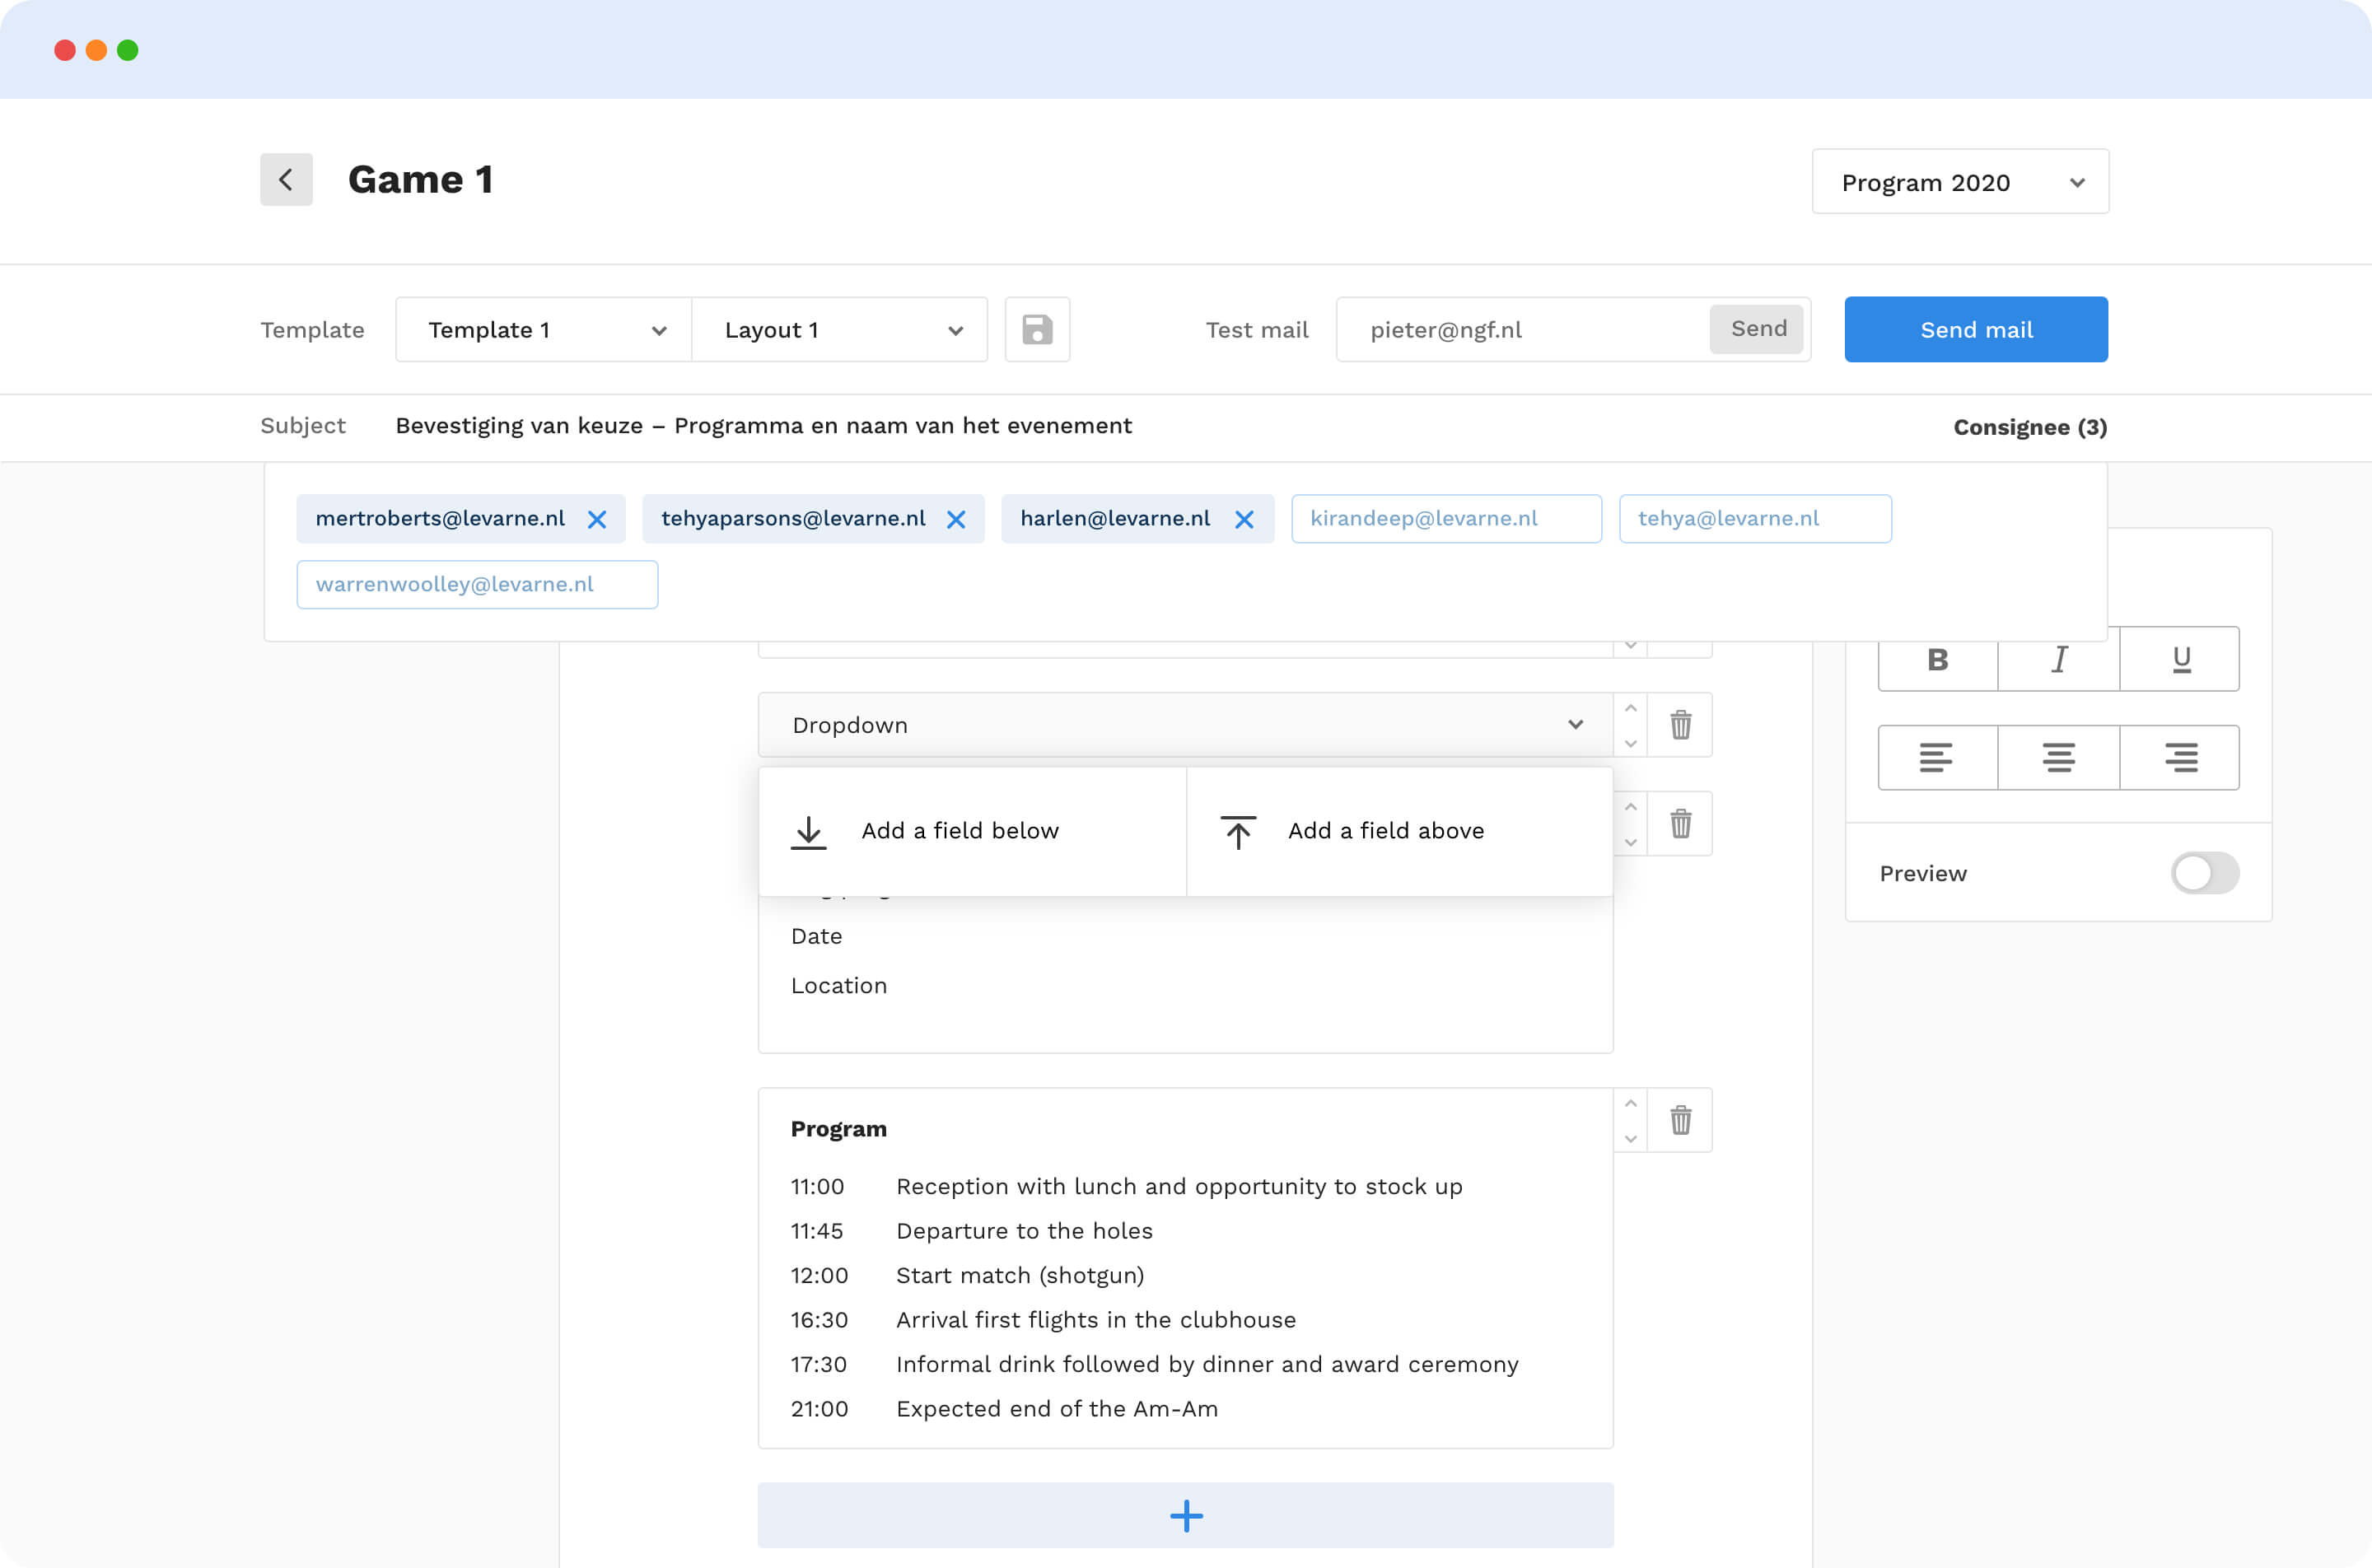This screenshot has height=1568, width=2372.
Task: Click the 'Date' line in the block
Action: tap(816, 937)
